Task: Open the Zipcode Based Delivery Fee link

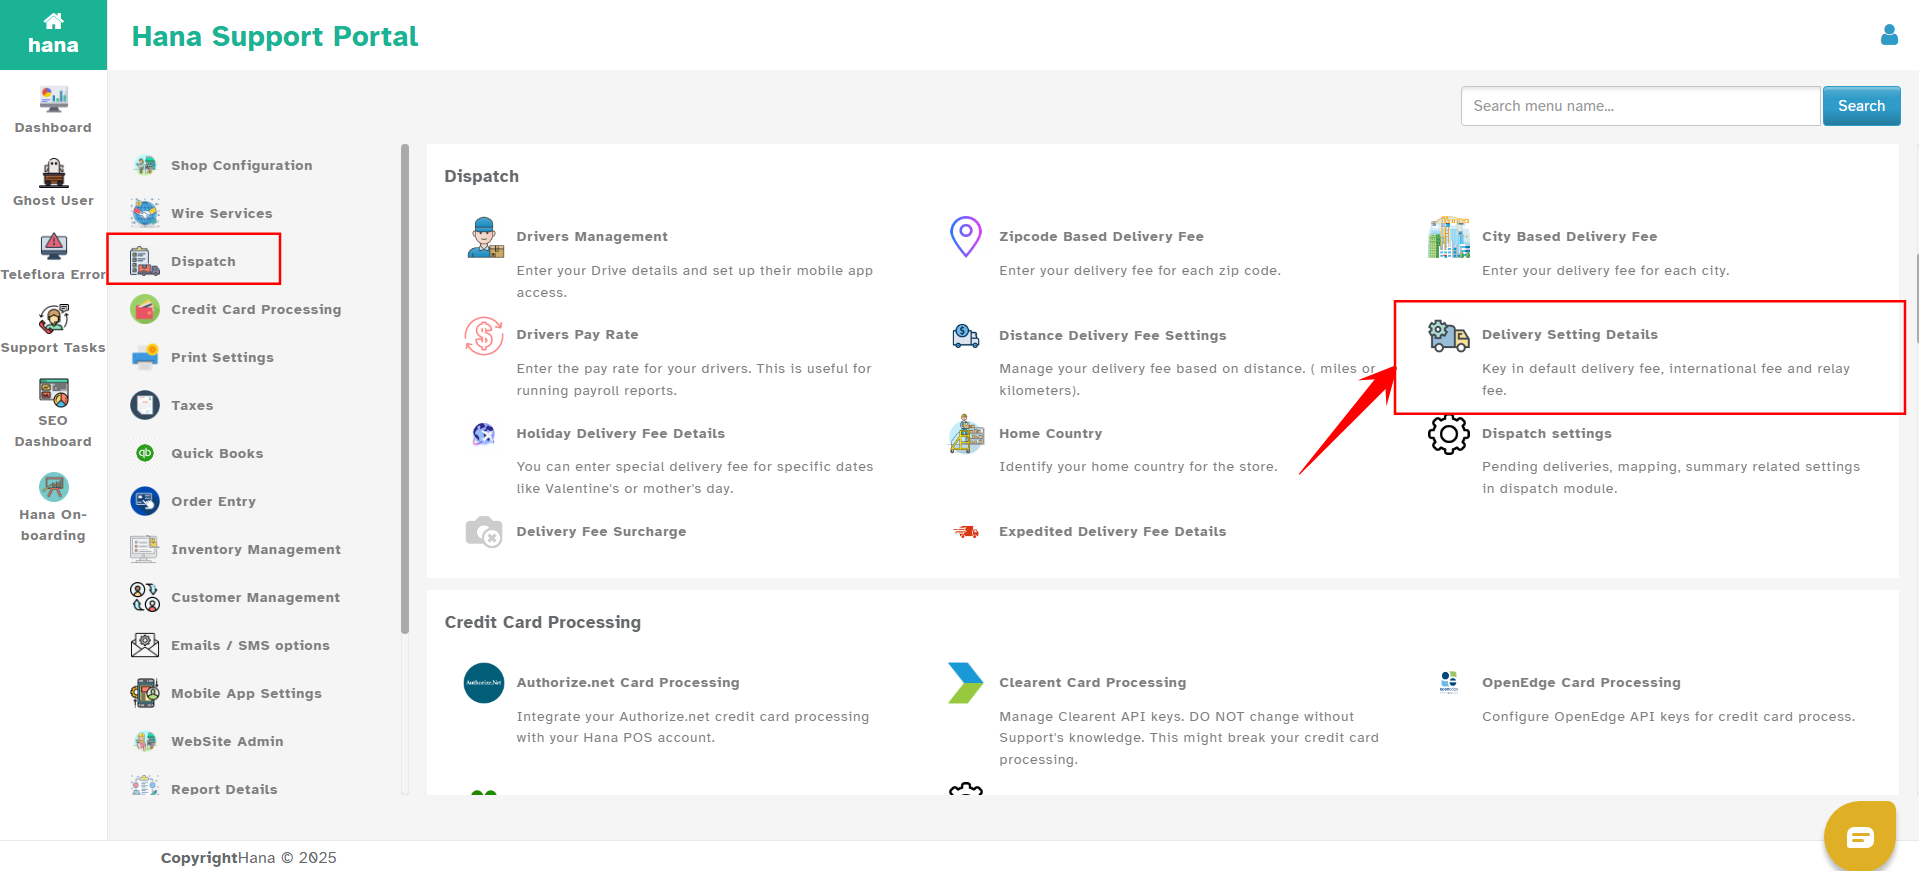Action: click(x=1101, y=237)
